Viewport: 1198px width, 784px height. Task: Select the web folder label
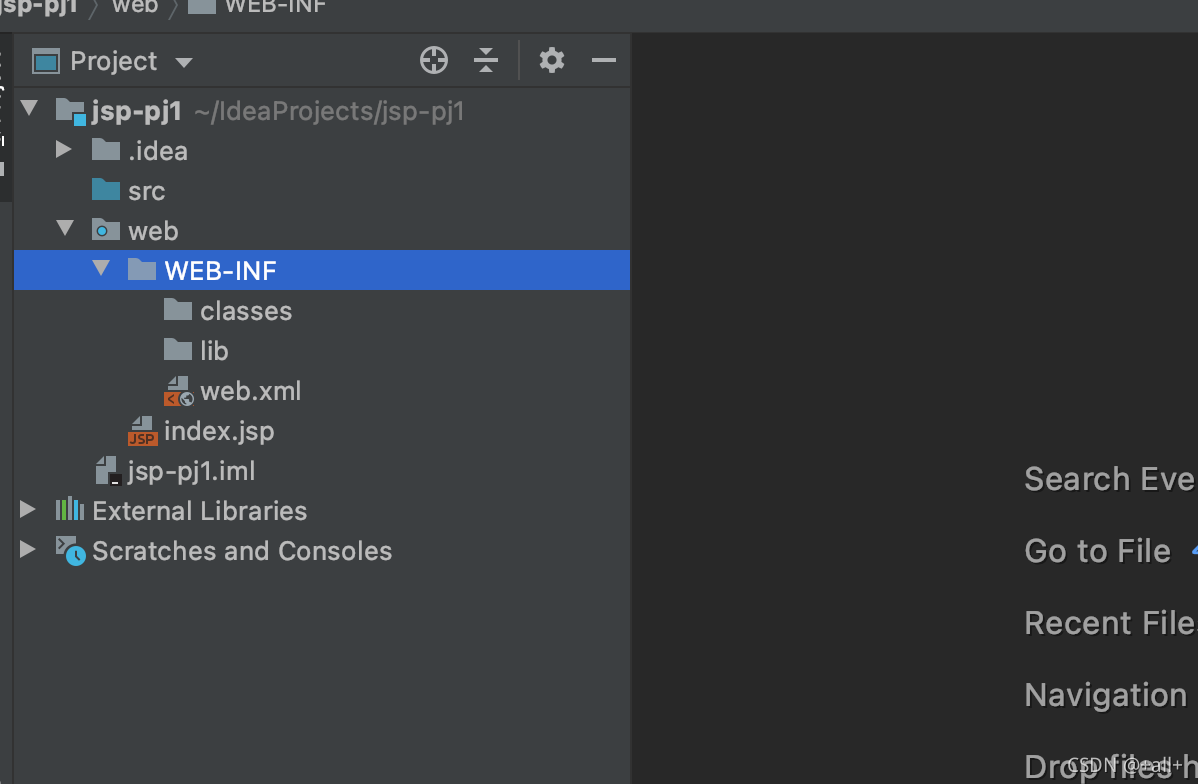[x=153, y=231]
